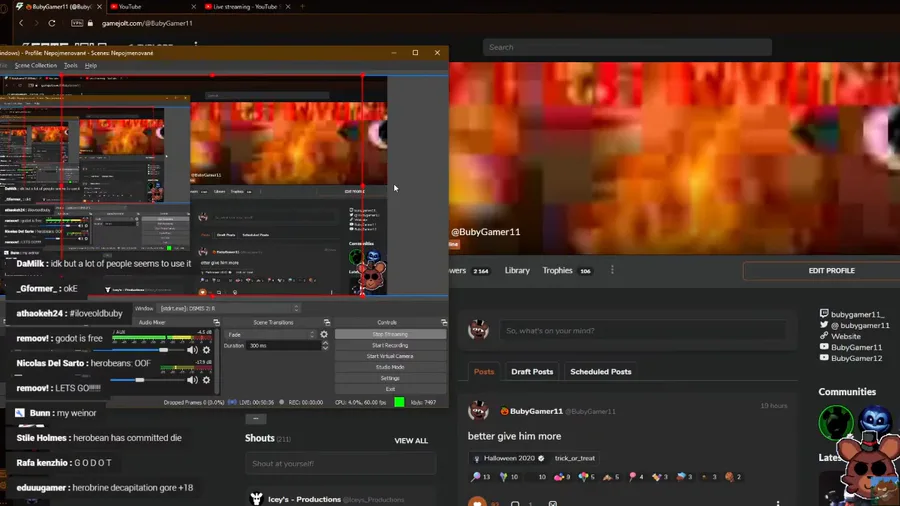Click the Halloween 2020 community tag
Screen dimensions: 900x506
[x=509, y=458]
